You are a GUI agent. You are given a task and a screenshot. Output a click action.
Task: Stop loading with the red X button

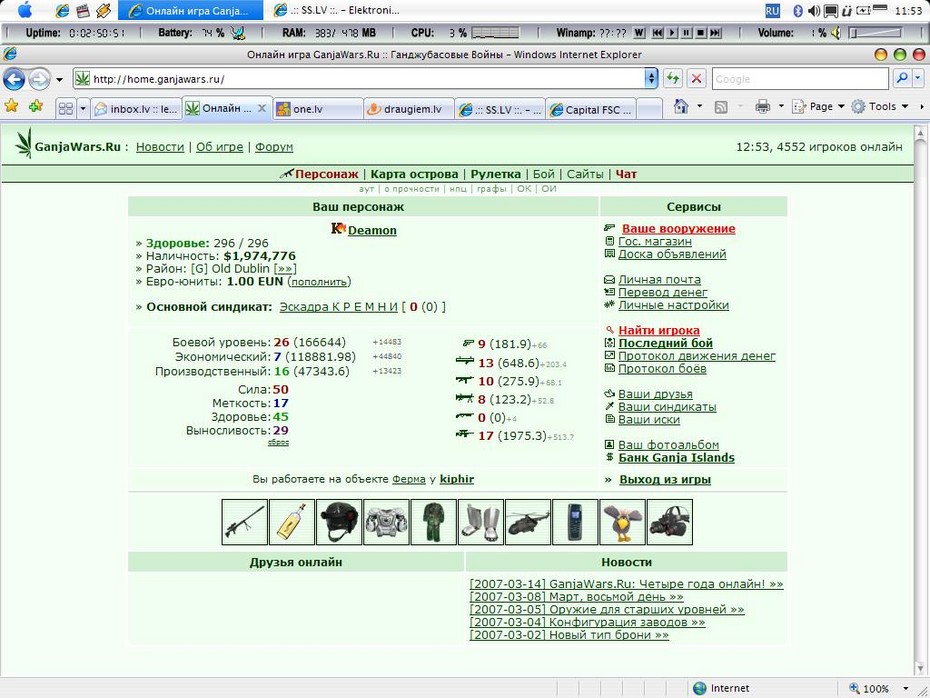697,78
